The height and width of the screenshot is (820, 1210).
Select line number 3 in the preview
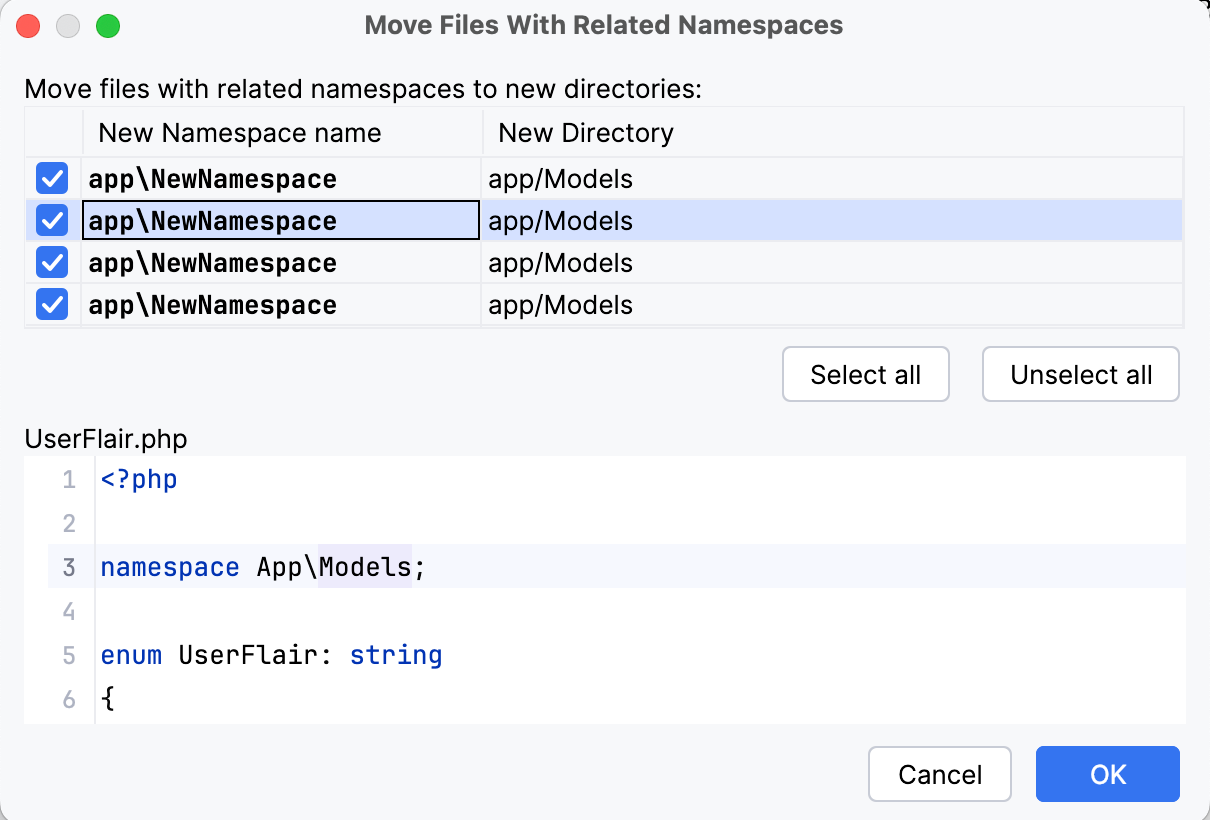[x=68, y=567]
